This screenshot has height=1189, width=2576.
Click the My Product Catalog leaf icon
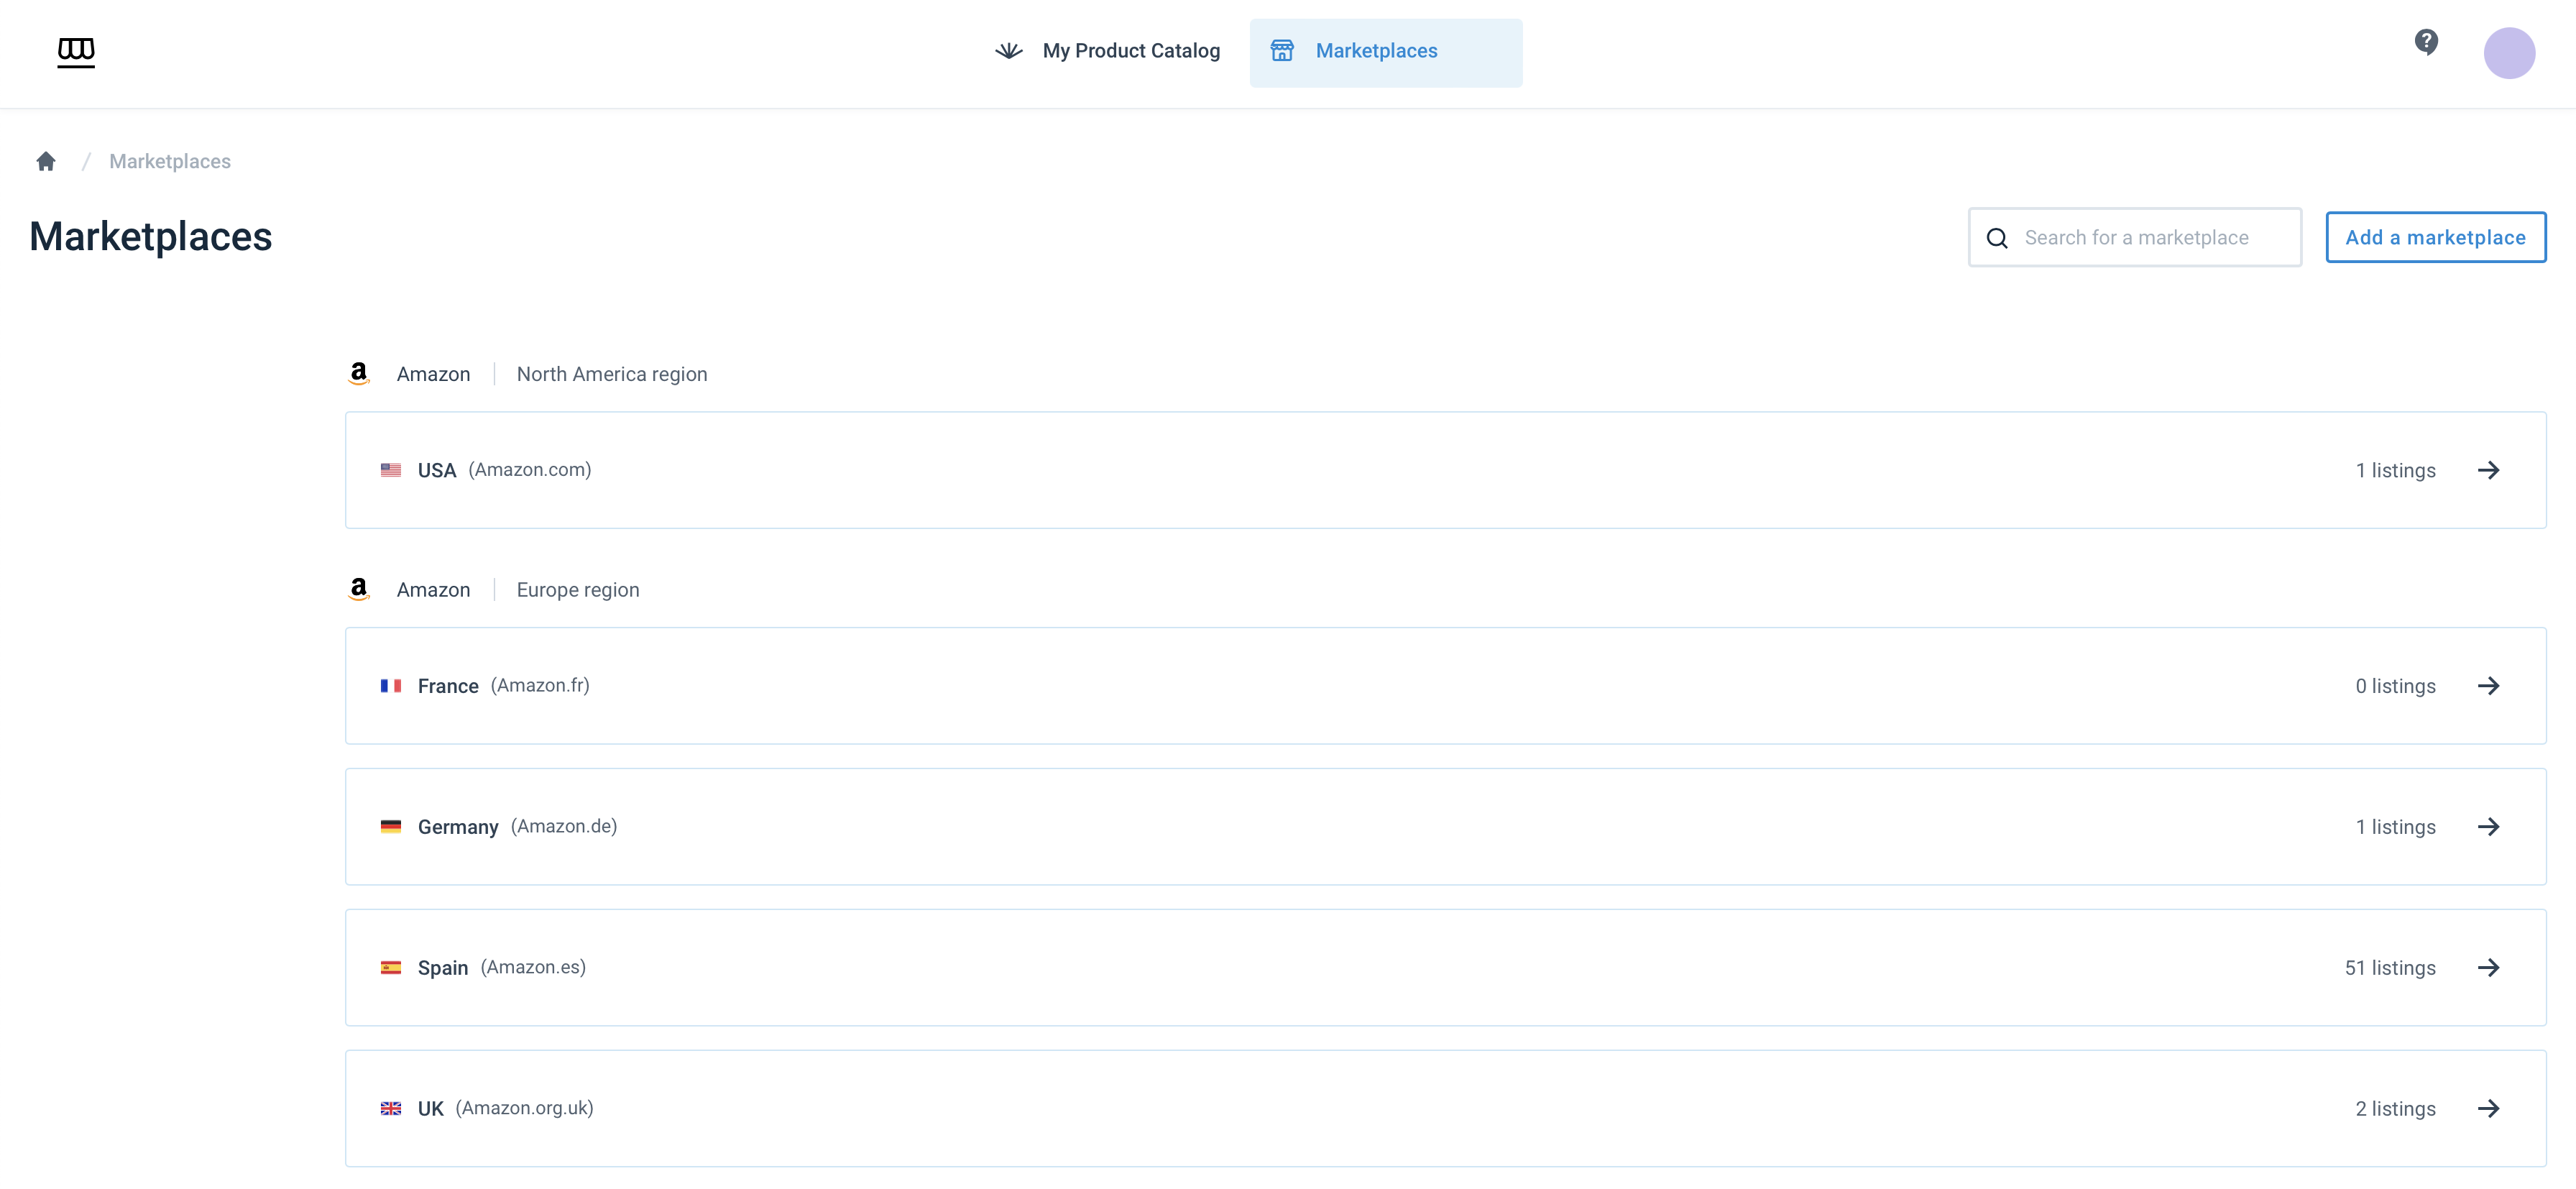tap(1009, 51)
